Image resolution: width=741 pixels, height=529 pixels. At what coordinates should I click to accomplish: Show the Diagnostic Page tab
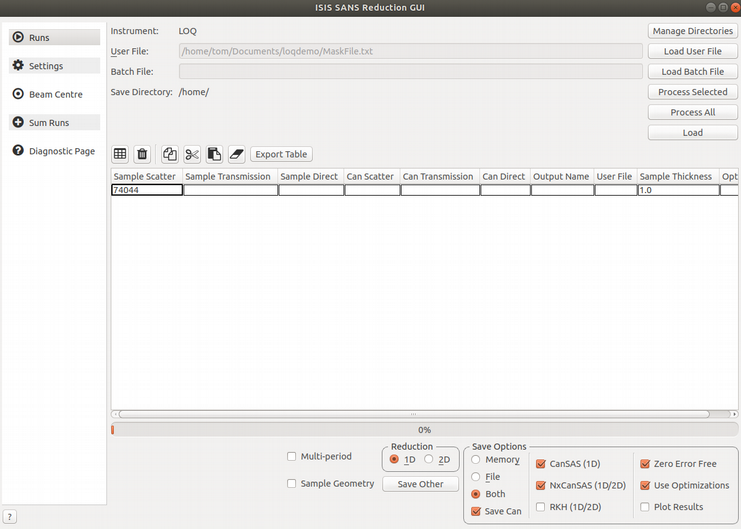click(x=62, y=151)
